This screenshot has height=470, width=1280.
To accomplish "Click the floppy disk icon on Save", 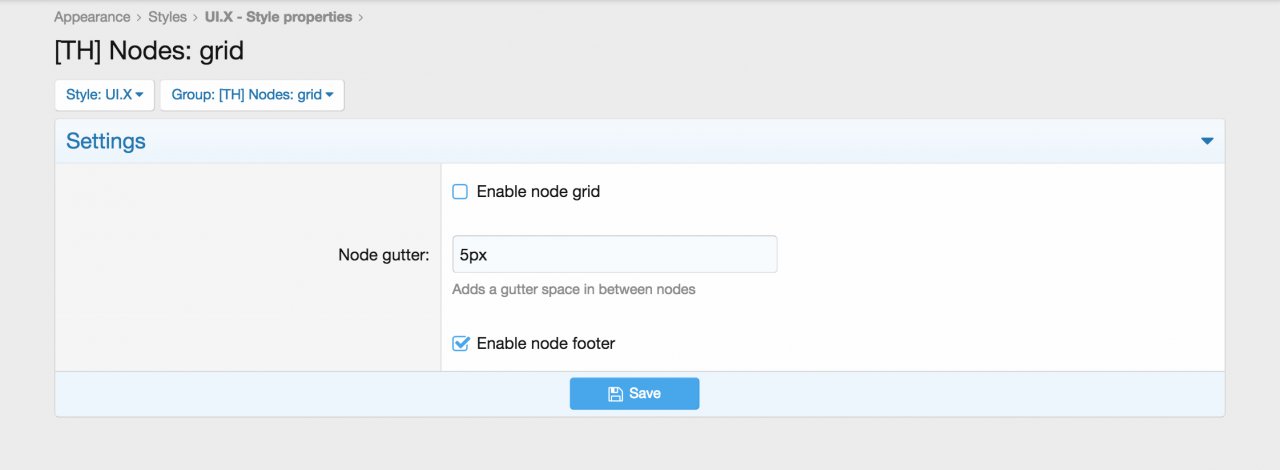I will point(616,394).
